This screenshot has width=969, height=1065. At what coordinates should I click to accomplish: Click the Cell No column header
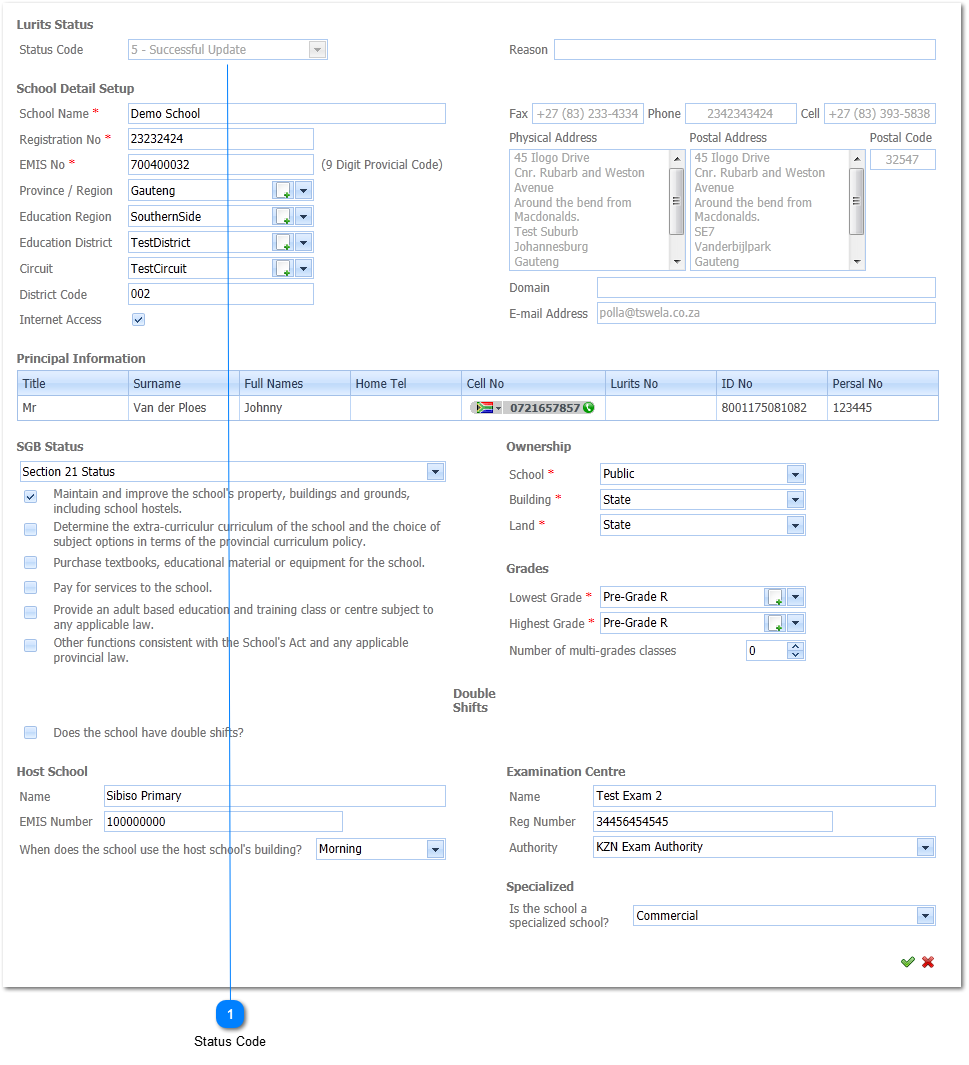coord(534,383)
